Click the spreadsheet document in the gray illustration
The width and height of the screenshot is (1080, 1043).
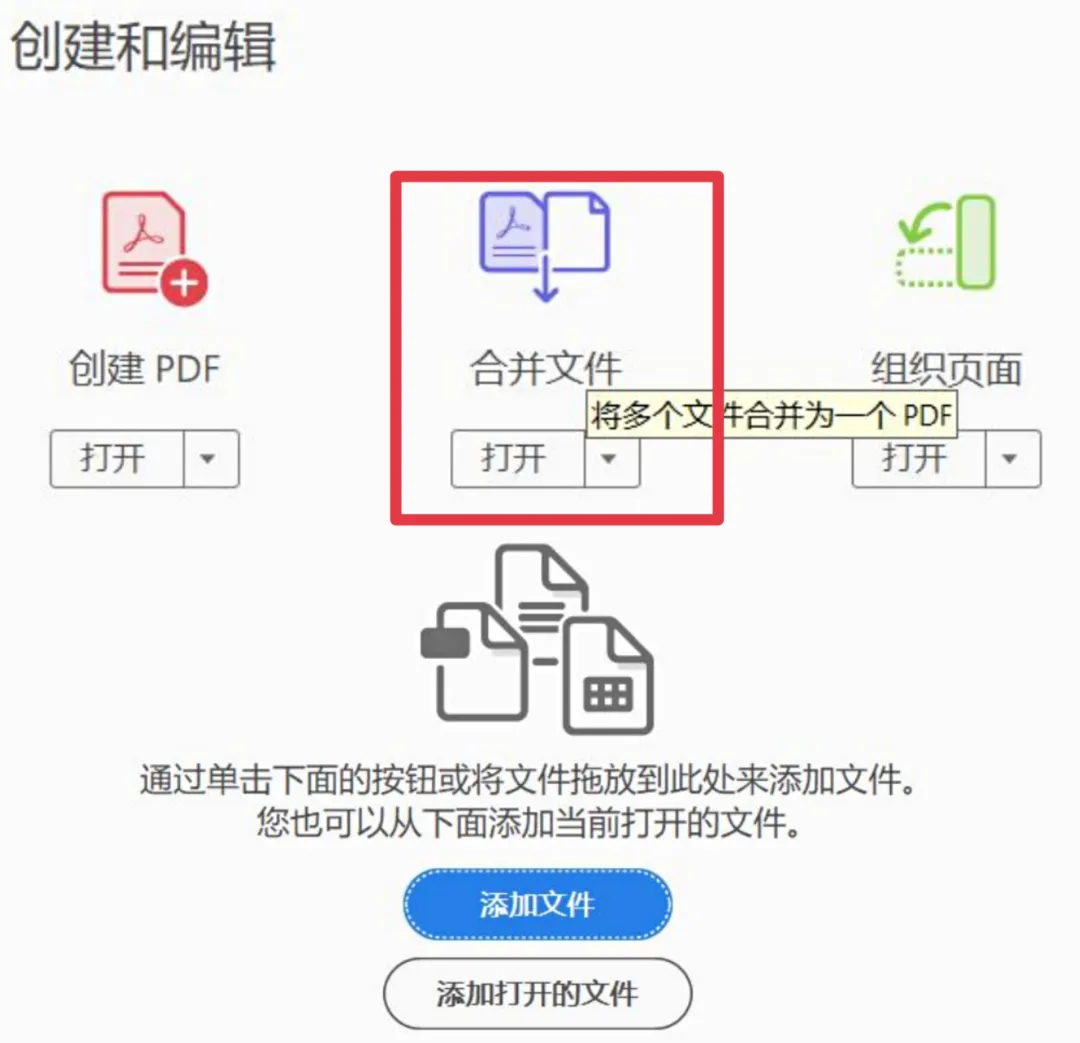click(608, 676)
